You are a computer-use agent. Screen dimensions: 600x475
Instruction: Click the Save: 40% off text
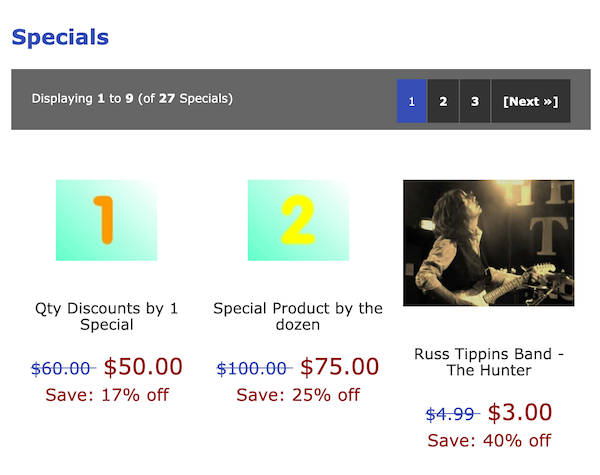point(489,441)
